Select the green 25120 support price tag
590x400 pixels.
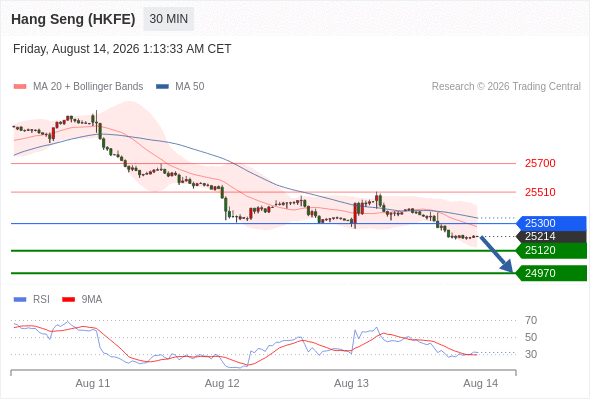pyautogui.click(x=551, y=251)
